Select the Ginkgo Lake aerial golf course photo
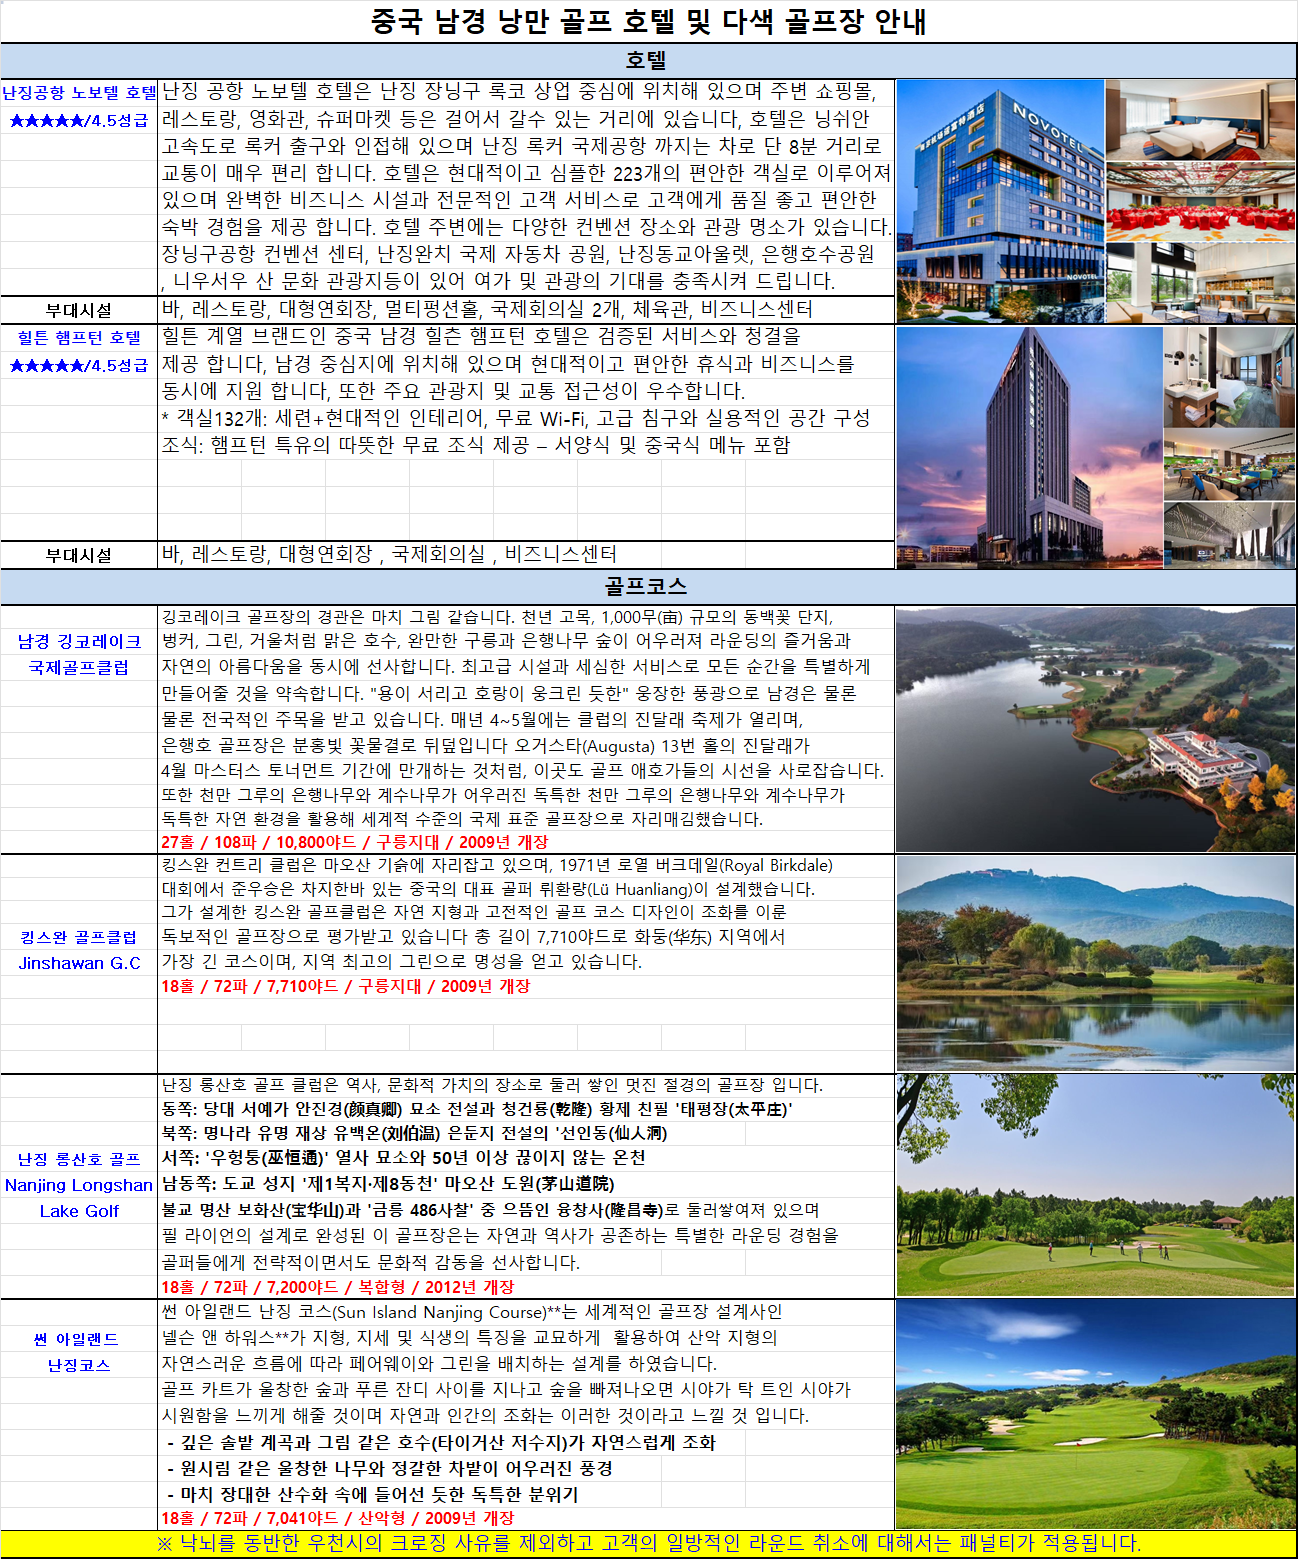This screenshot has height=1559, width=1298. point(1096,729)
